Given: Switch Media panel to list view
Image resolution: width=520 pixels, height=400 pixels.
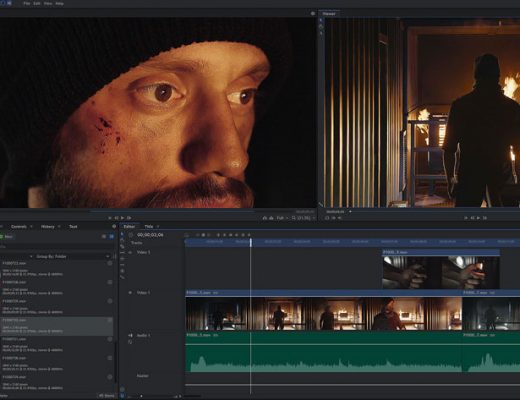Looking at the screenshot, I should [x=104, y=236].
